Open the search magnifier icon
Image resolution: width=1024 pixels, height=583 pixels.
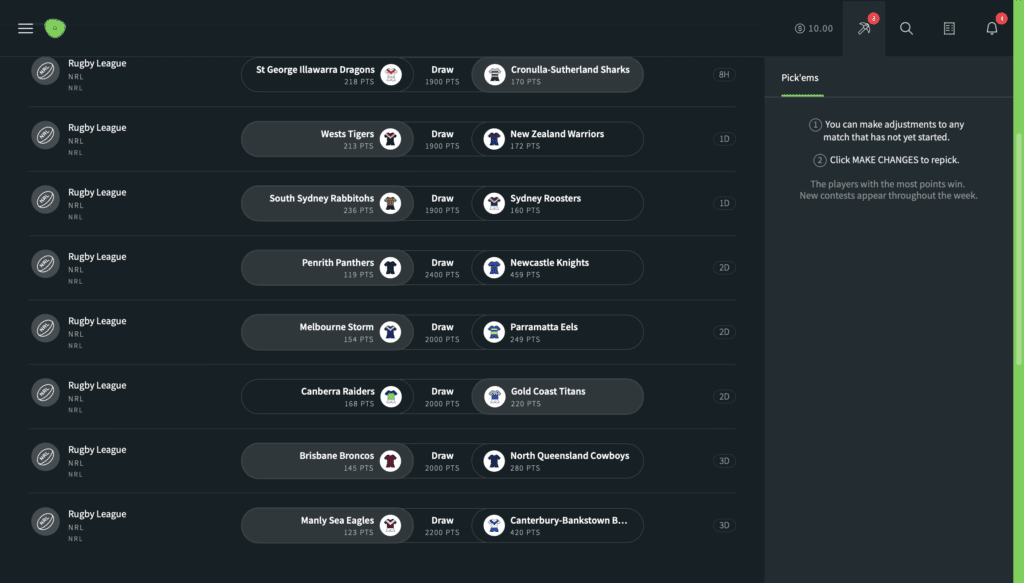pos(906,28)
